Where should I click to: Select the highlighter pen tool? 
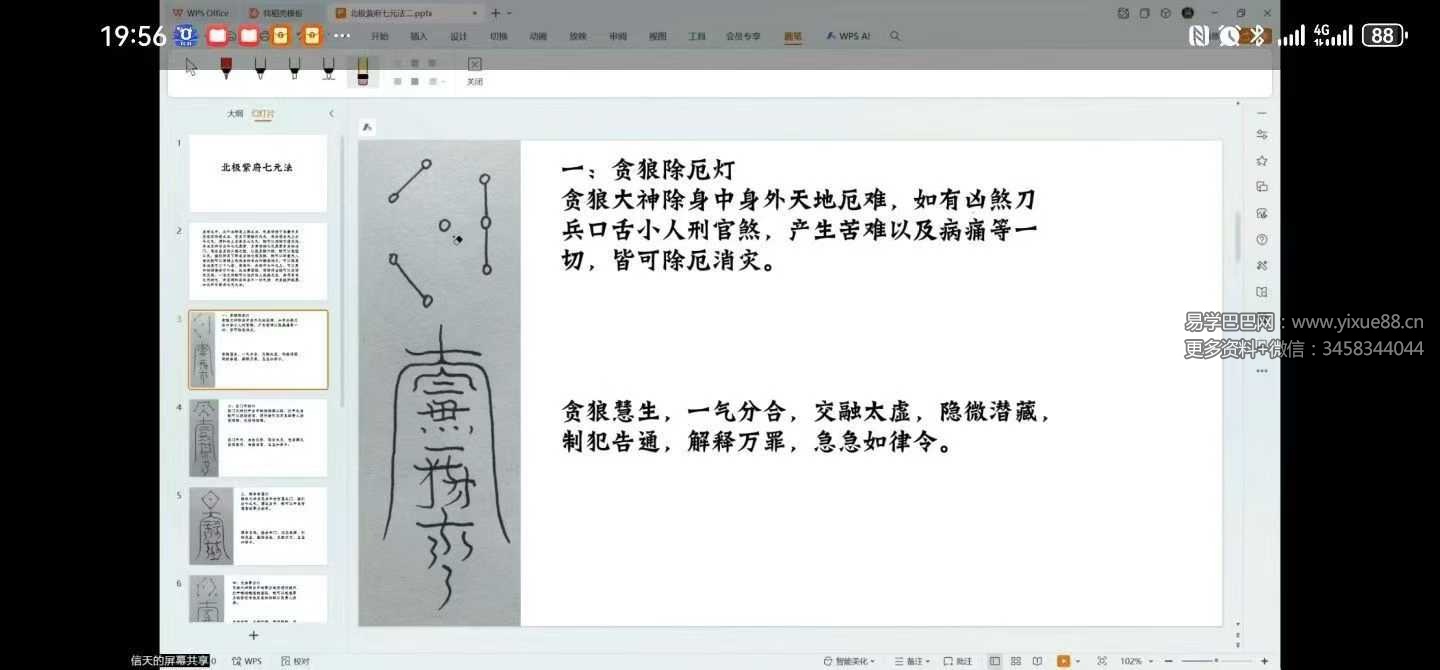pos(362,70)
